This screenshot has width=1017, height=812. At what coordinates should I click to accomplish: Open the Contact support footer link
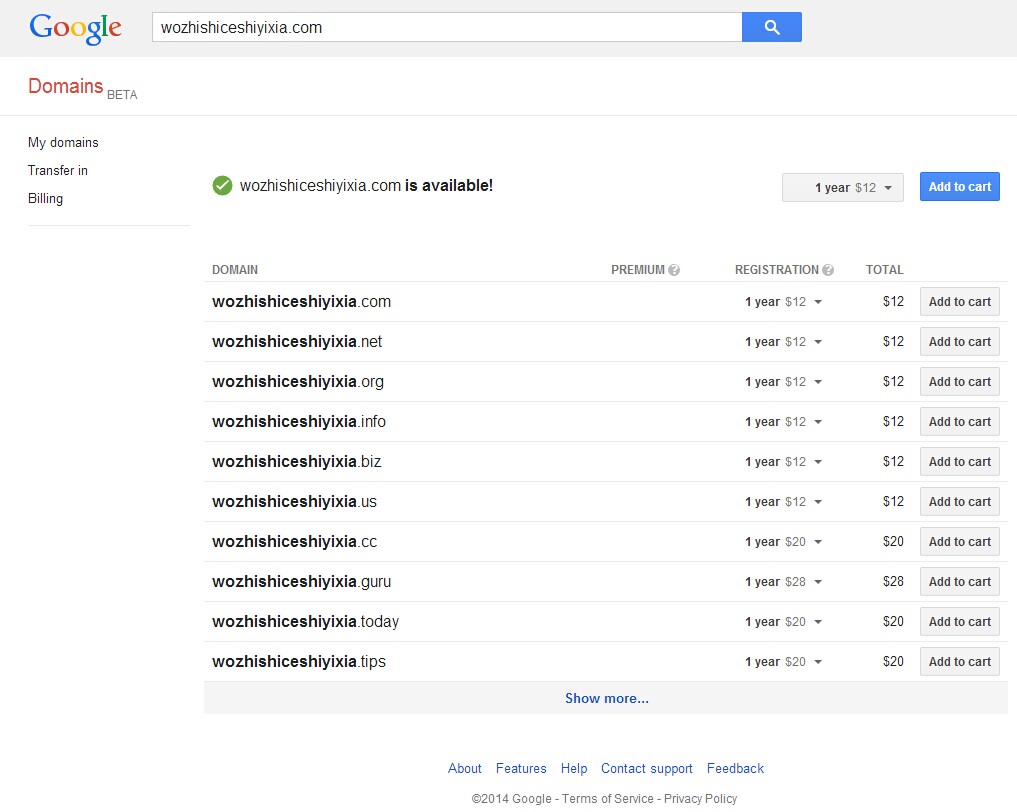tap(646, 769)
